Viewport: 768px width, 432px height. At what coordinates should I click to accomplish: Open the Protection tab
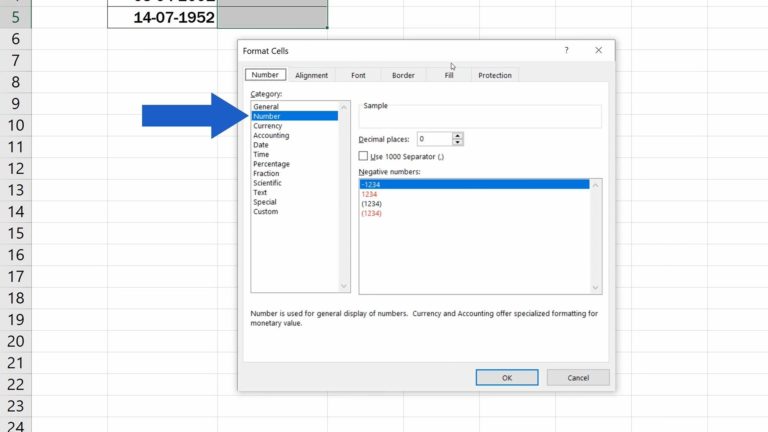[494, 75]
